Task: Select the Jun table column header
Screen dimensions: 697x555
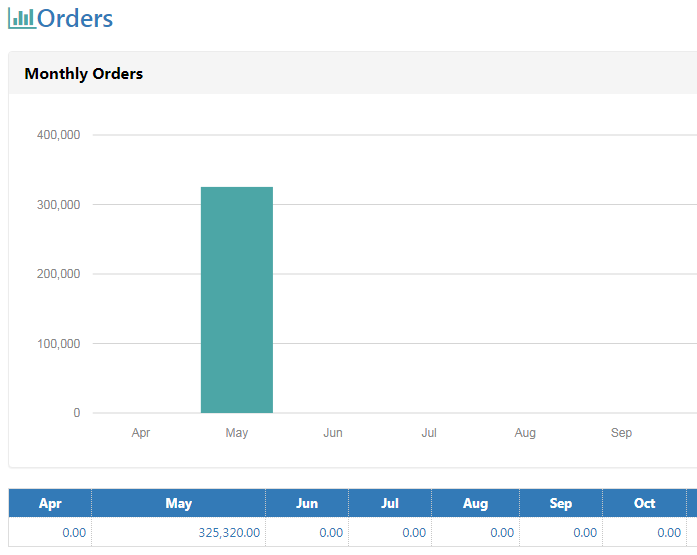Action: (x=307, y=503)
